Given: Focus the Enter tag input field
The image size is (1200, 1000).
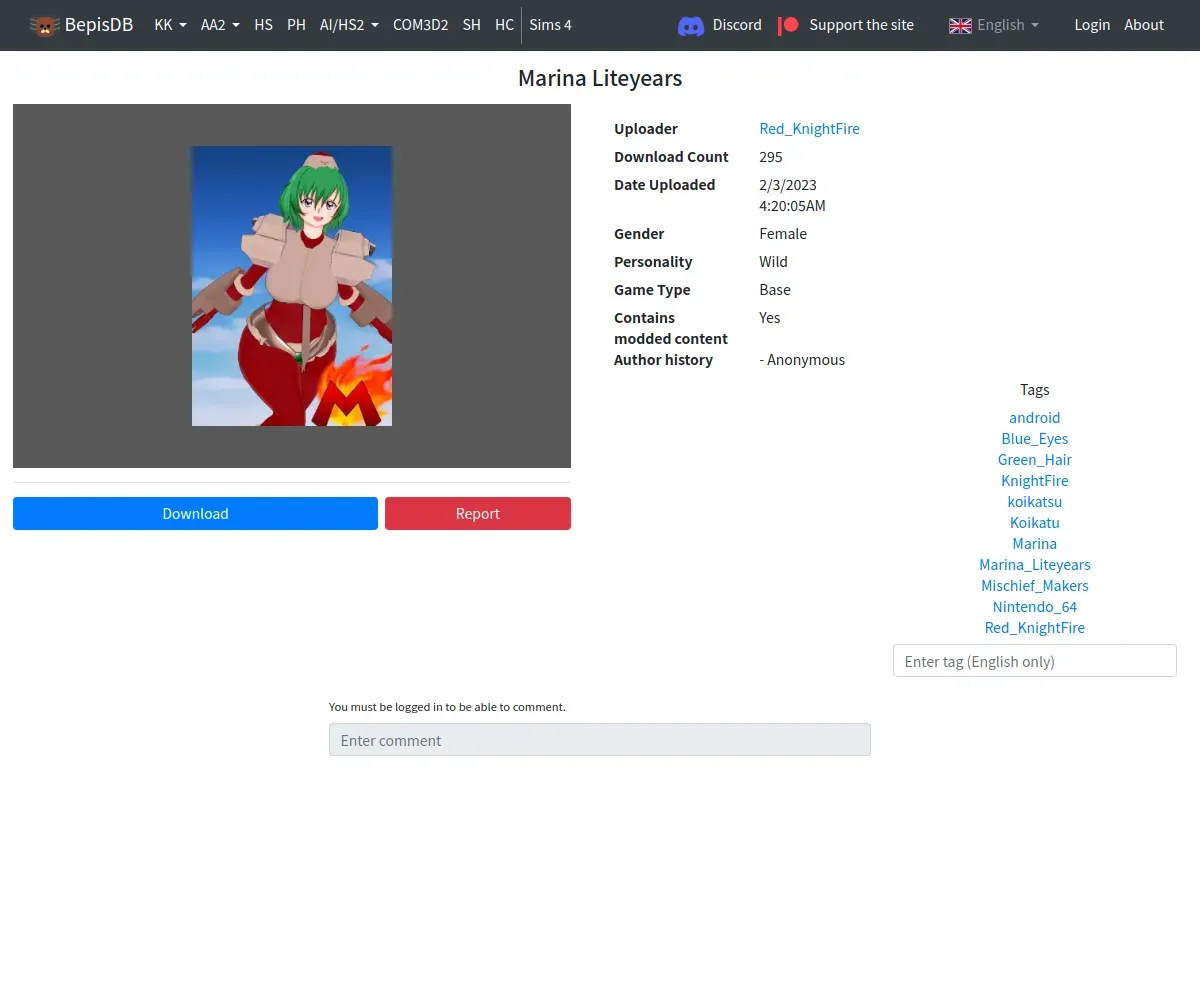Looking at the screenshot, I should pyautogui.click(x=1035, y=661).
